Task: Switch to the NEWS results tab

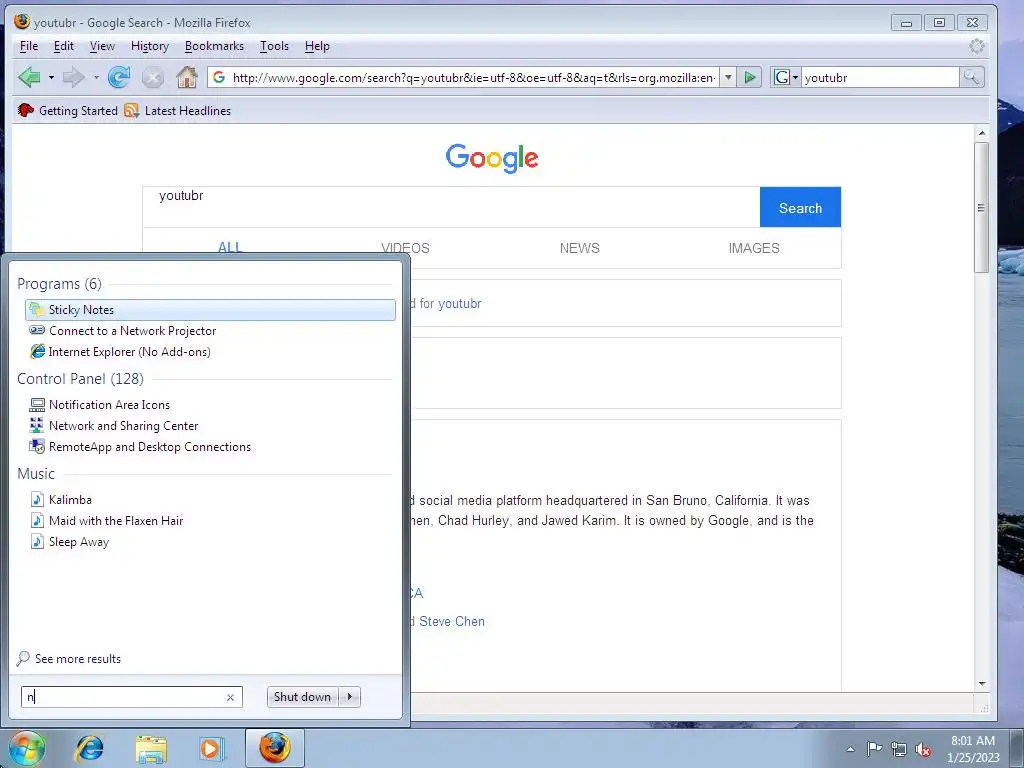Action: 579,248
